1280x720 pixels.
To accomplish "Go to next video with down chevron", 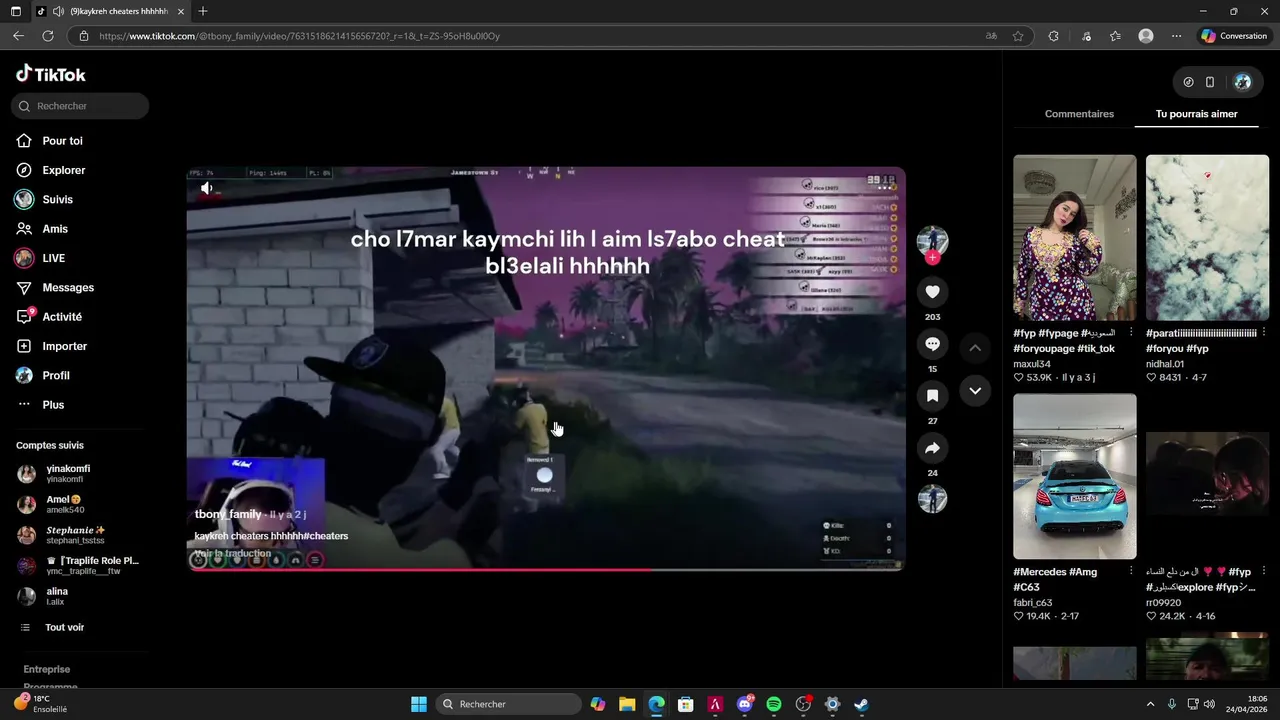I will tap(975, 390).
